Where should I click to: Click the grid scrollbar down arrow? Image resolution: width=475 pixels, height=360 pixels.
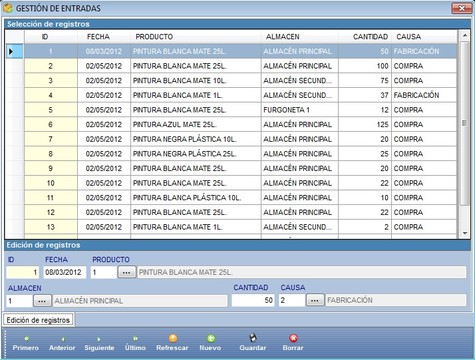(x=465, y=234)
